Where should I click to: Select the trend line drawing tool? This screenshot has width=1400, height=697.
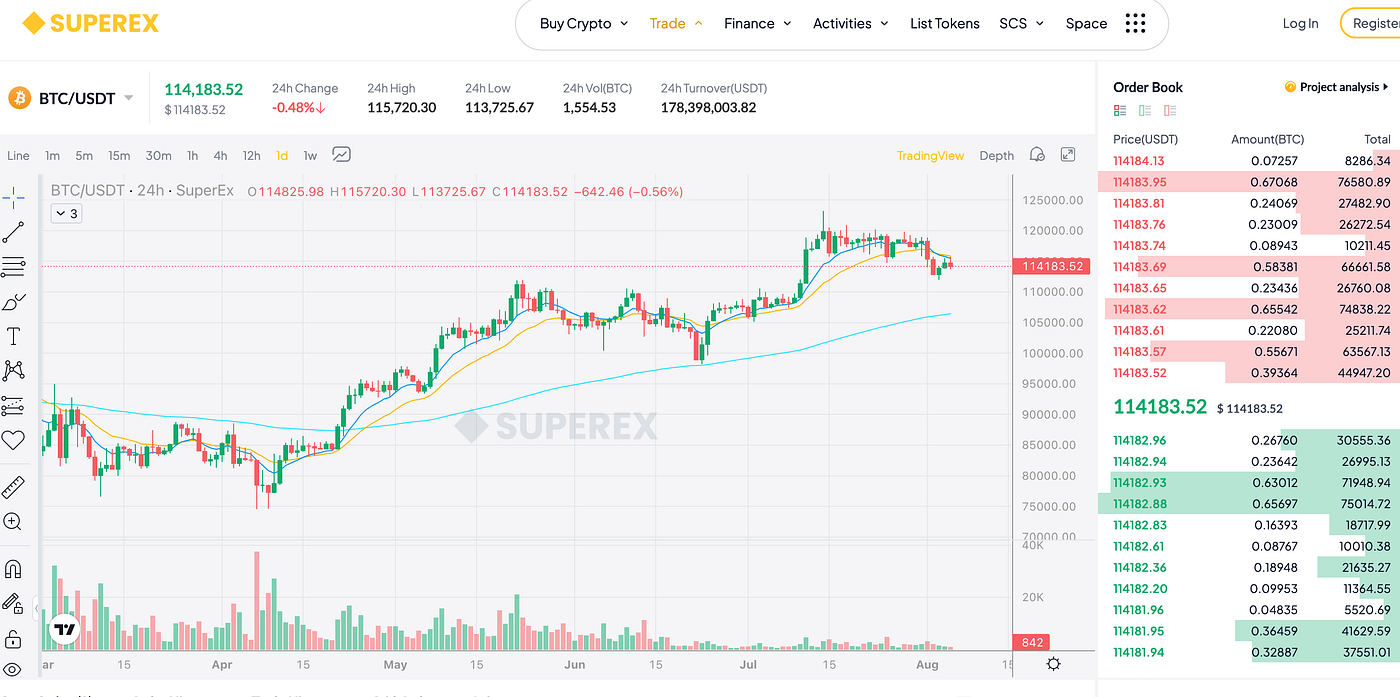(13, 232)
